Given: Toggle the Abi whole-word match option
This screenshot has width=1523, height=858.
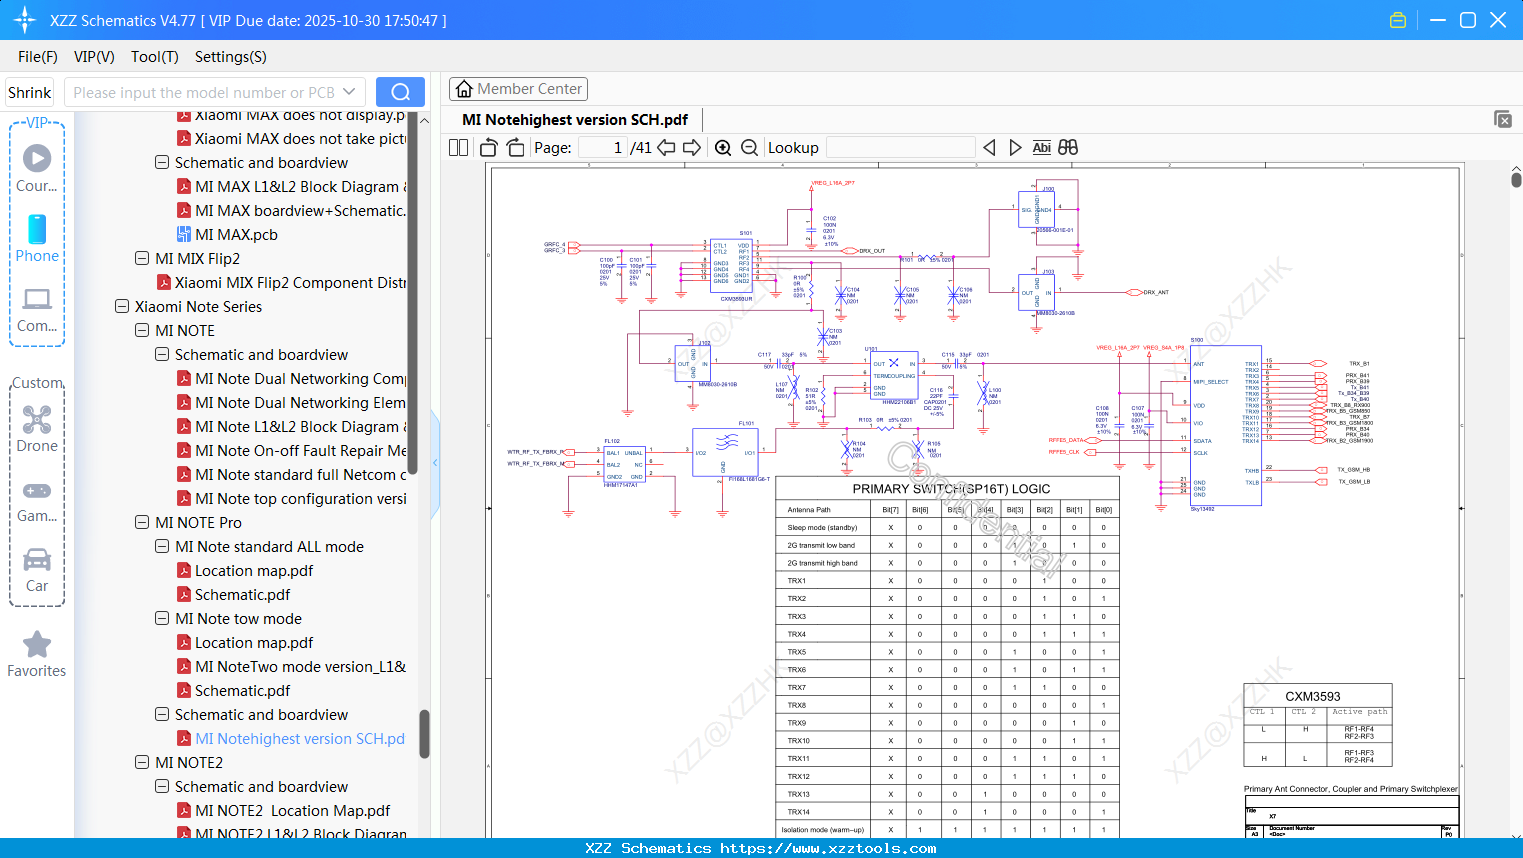Looking at the screenshot, I should (1041, 148).
